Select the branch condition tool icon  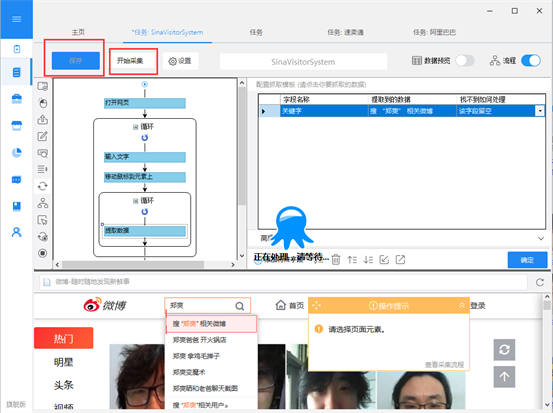click(x=43, y=203)
